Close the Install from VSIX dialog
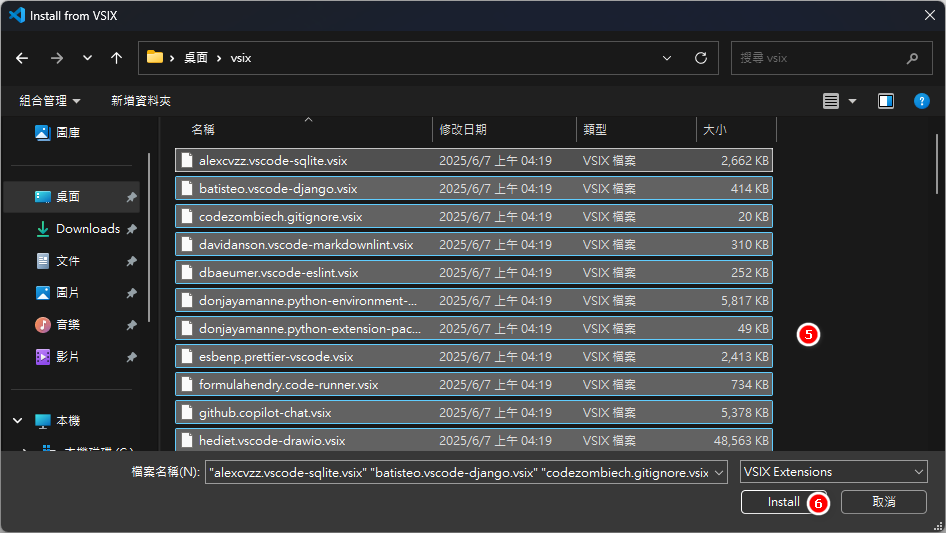 click(930, 15)
